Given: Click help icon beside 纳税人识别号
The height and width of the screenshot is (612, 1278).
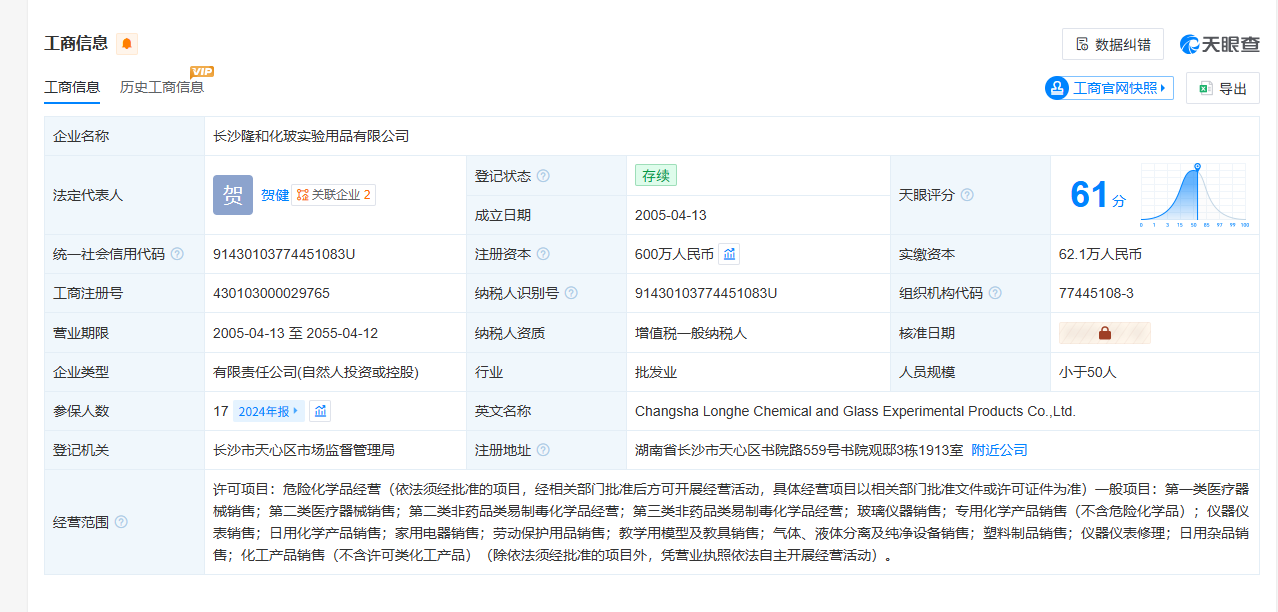Looking at the screenshot, I should 571,293.
